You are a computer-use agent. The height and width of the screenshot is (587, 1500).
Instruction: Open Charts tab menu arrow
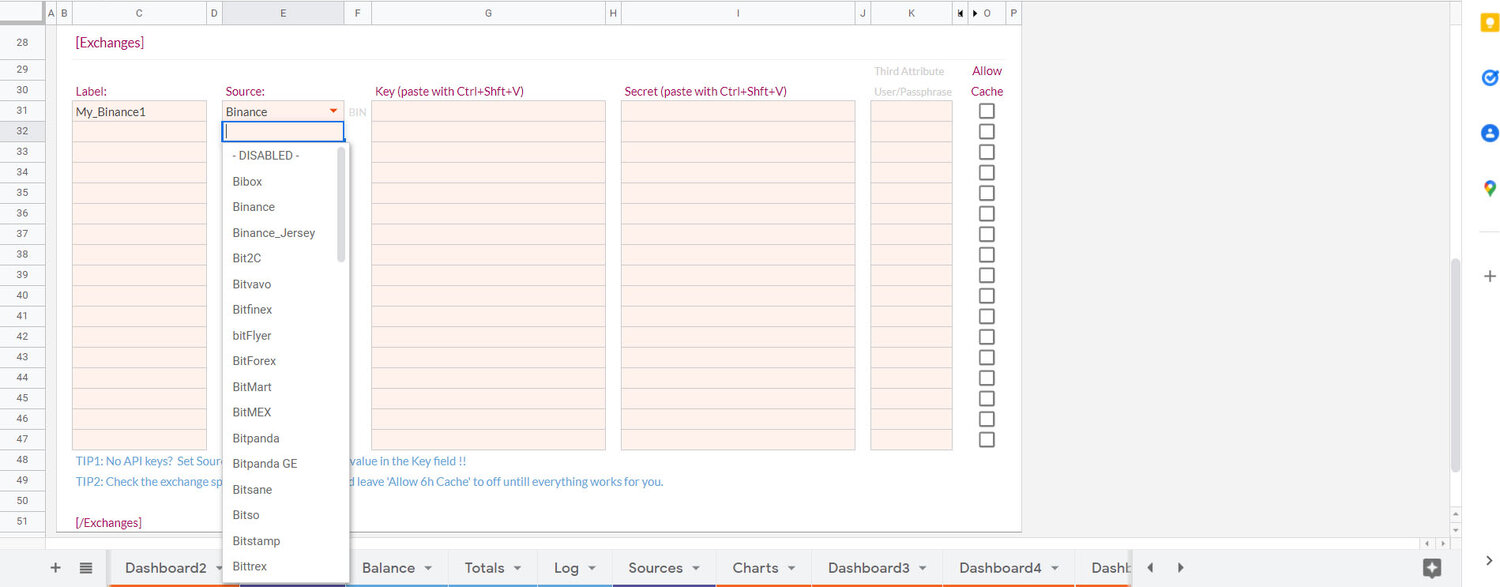coord(791,568)
